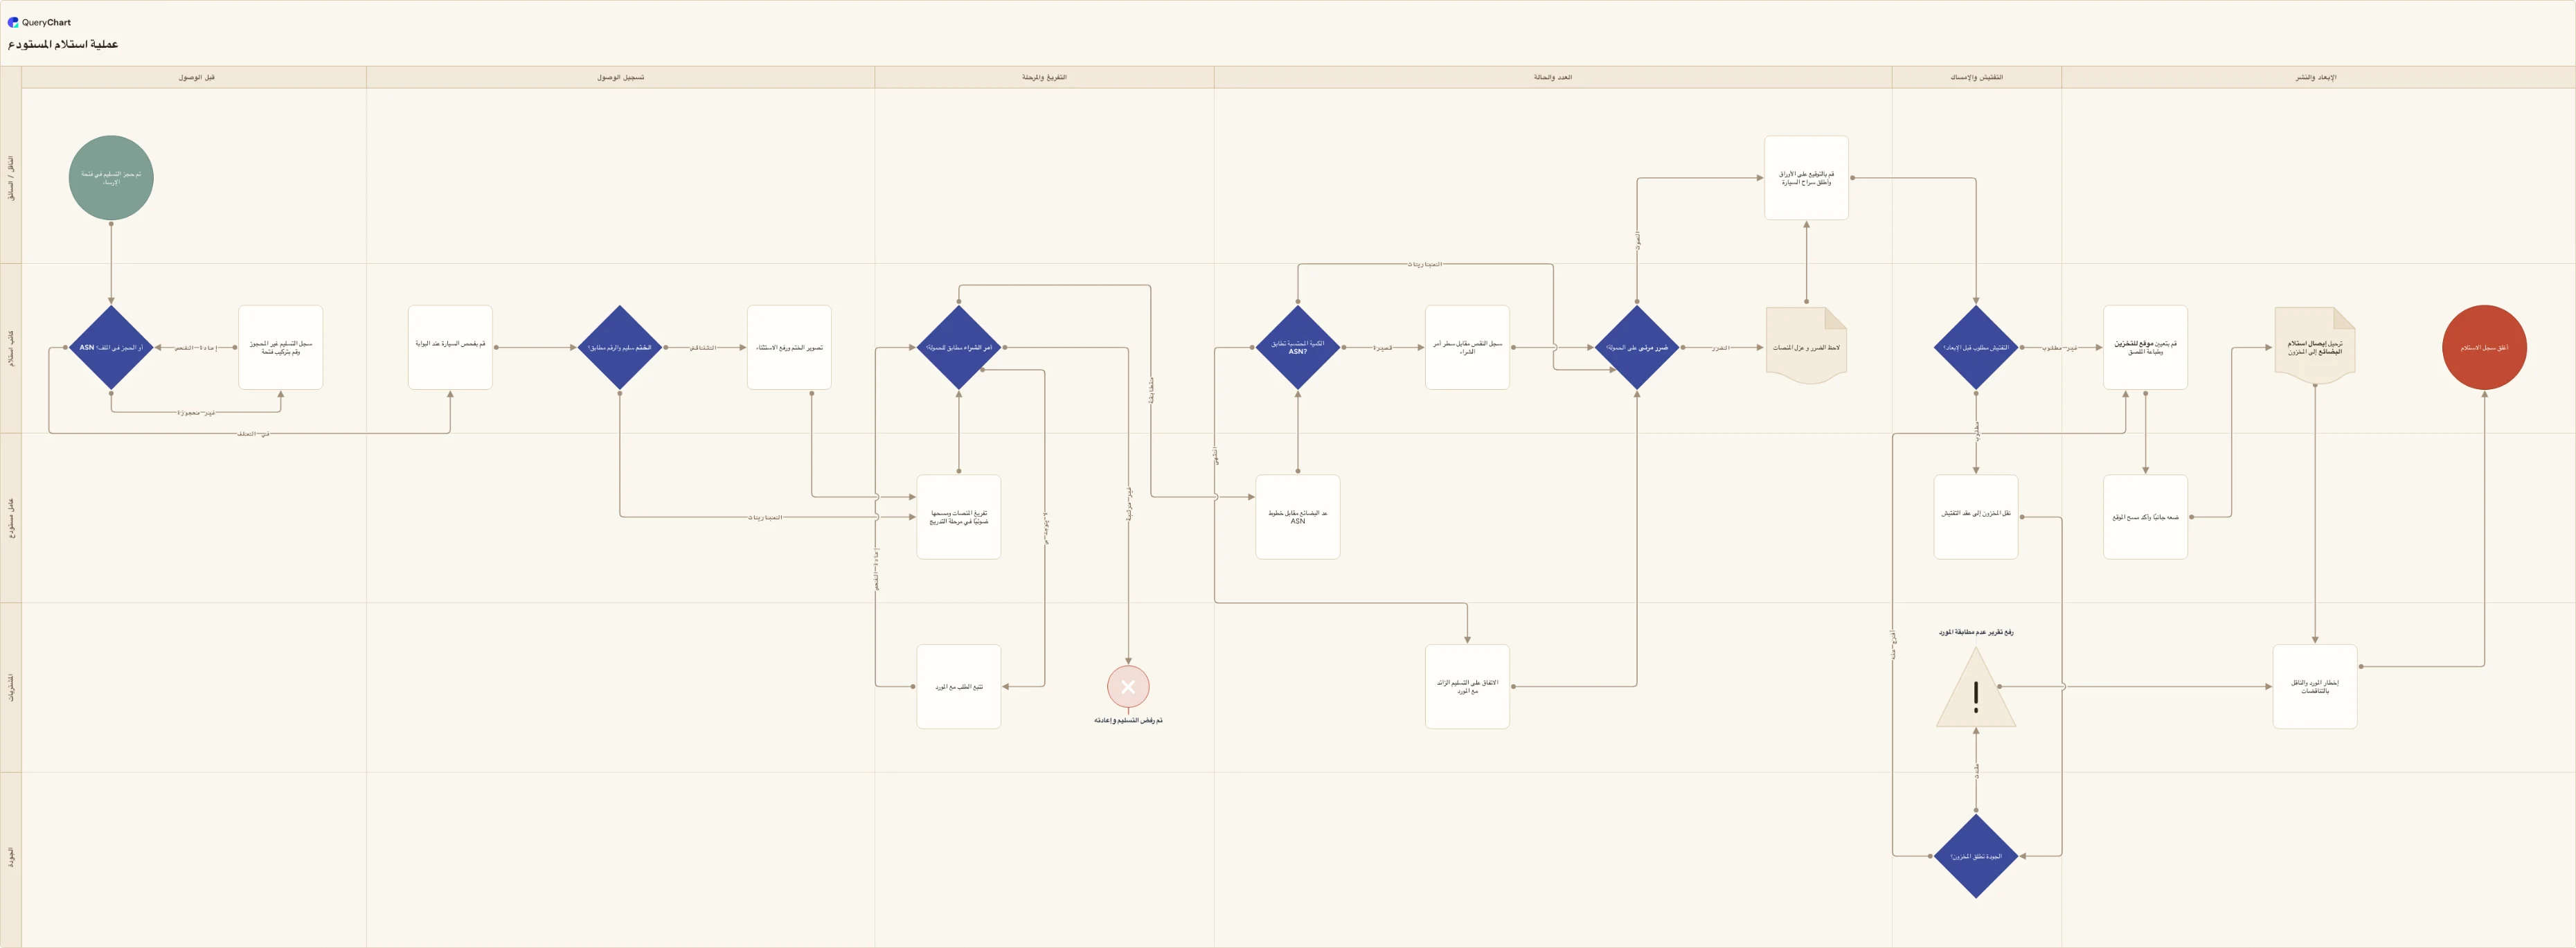2576x948 pixels.
Task: Click the 'رفع تقرير عدم مطابقة المورد' caption
Action: click(1976, 632)
